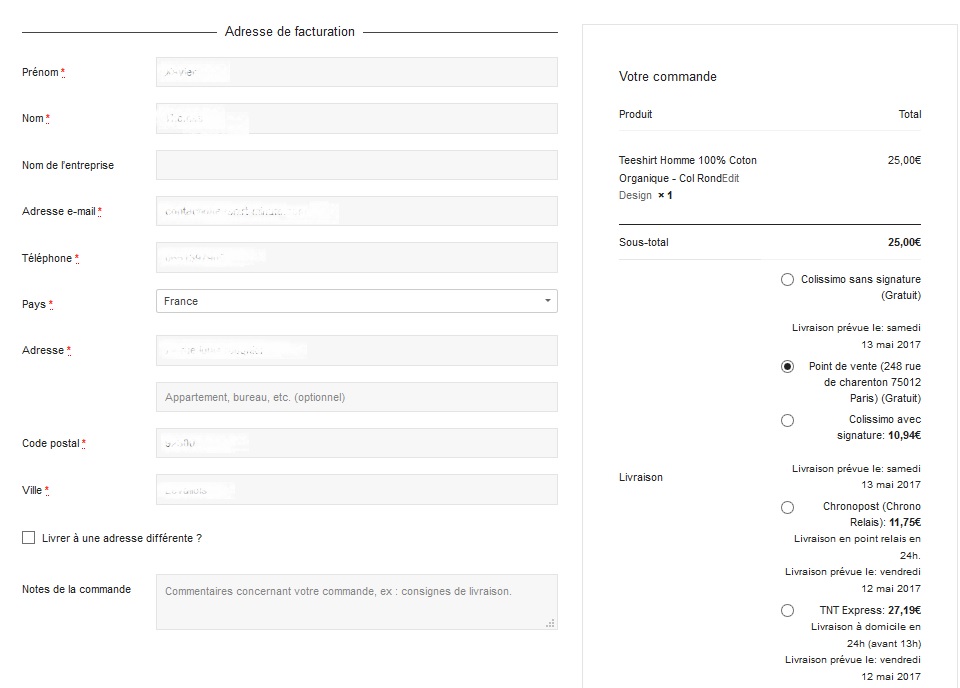The height and width of the screenshot is (688, 960).
Task: Click the Nom input field
Action: point(356,118)
